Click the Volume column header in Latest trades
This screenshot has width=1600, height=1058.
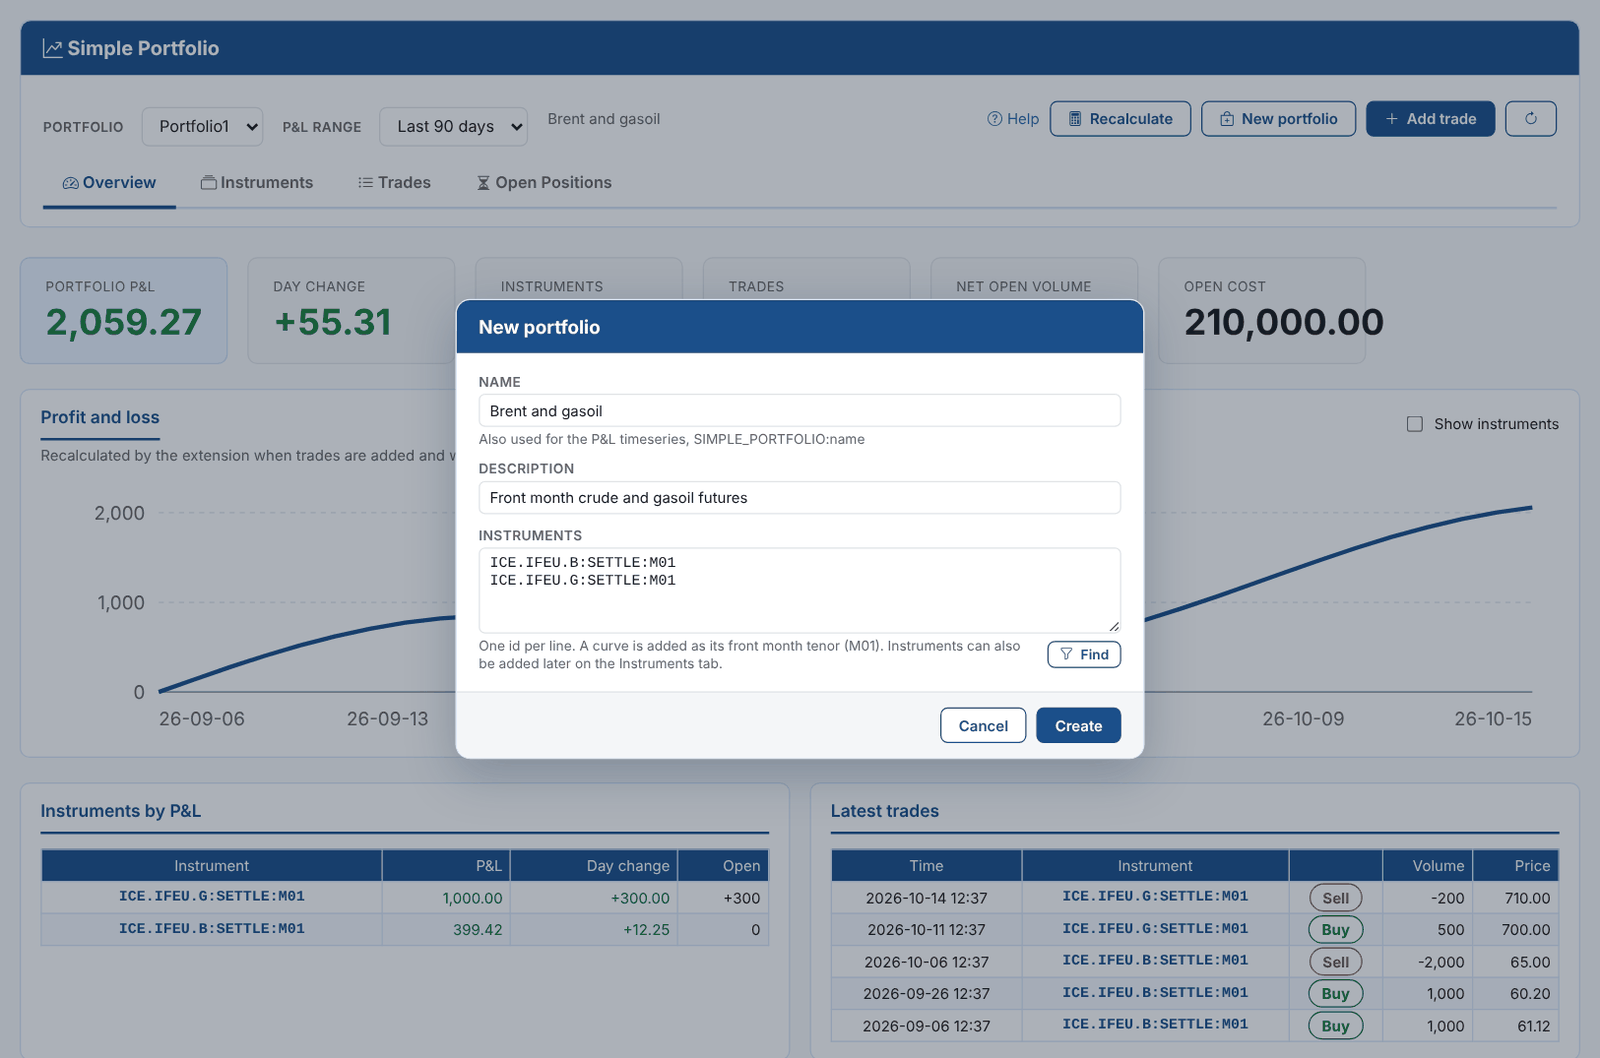(x=1429, y=866)
